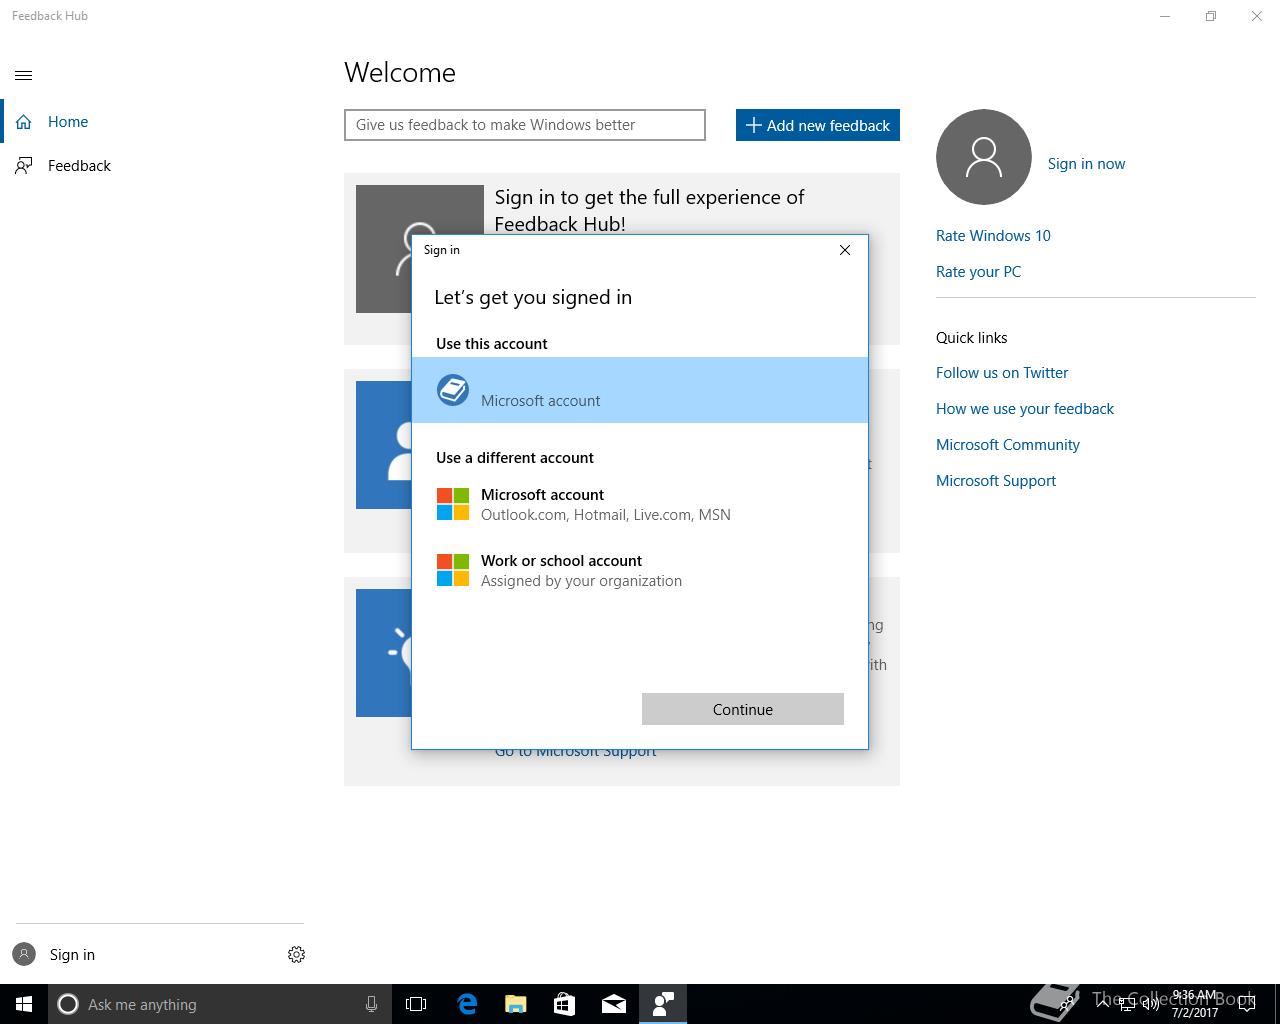Choose Work or school account option

pyautogui.click(x=640, y=570)
